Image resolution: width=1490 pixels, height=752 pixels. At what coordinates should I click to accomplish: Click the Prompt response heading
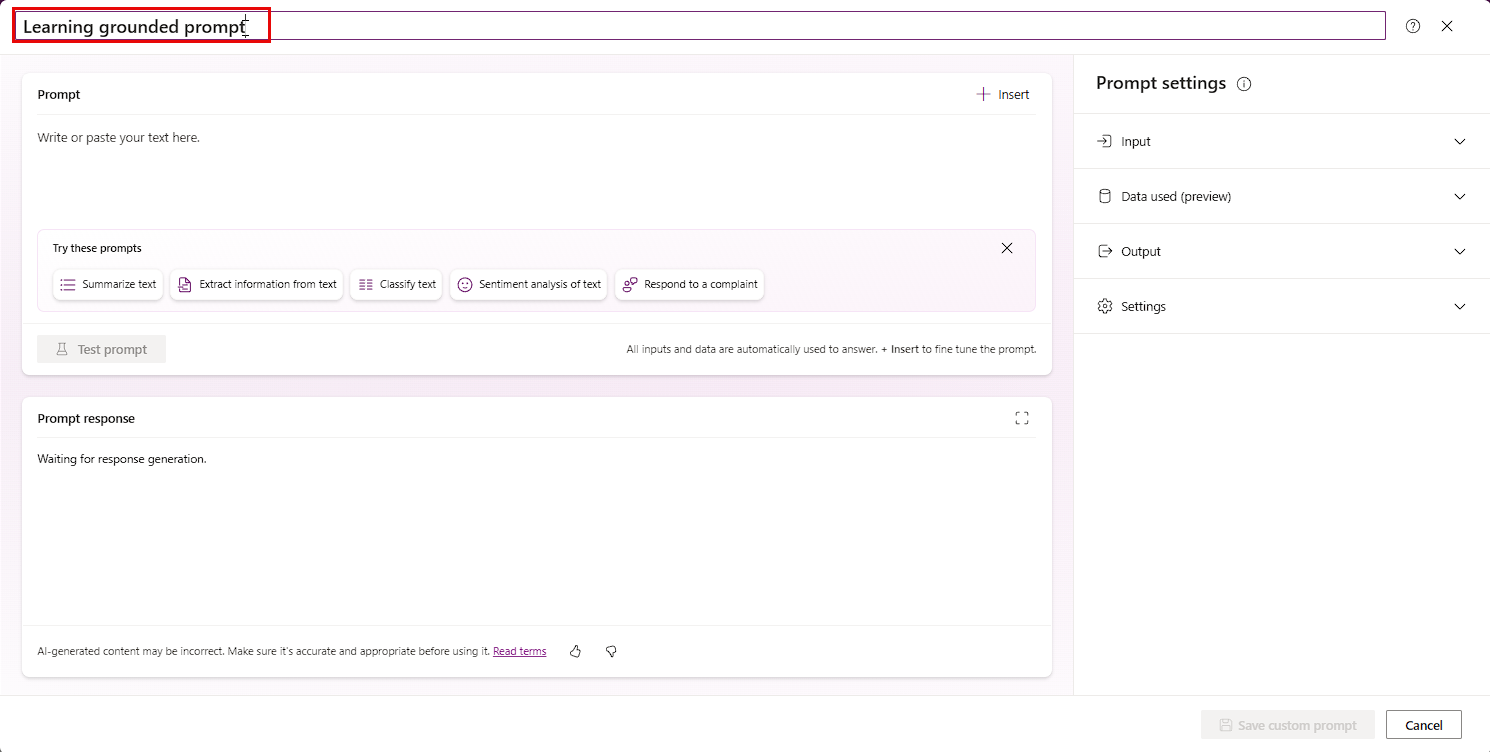point(86,418)
